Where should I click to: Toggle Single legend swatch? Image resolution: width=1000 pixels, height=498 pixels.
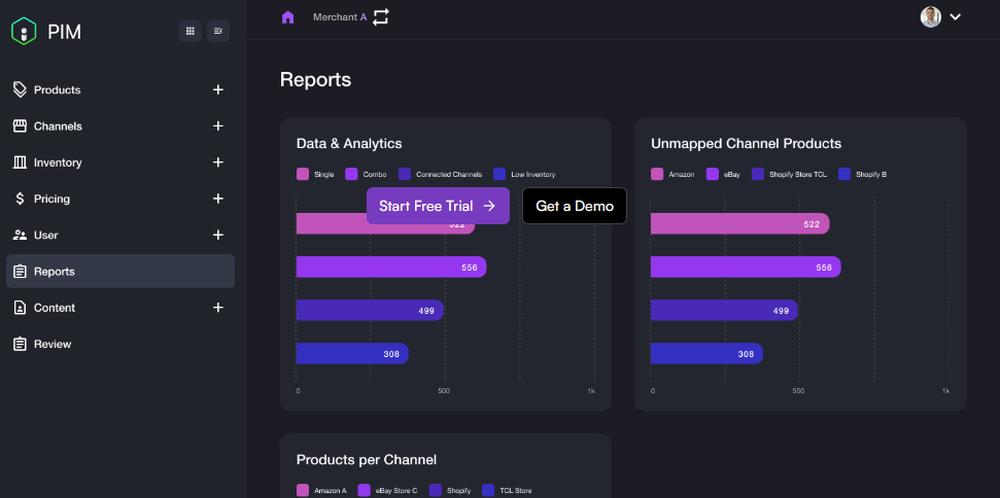302,174
